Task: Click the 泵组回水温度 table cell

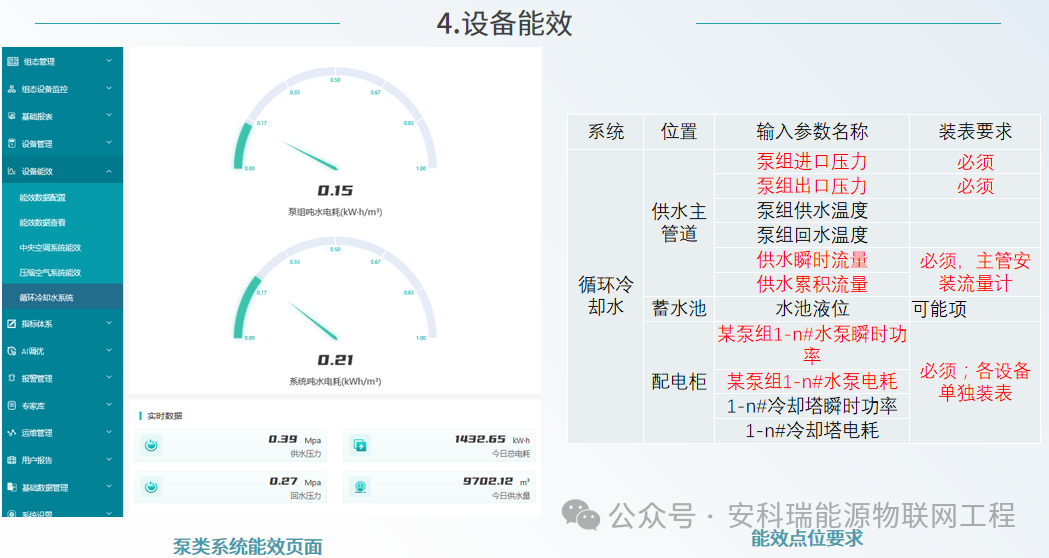Action: 812,235
